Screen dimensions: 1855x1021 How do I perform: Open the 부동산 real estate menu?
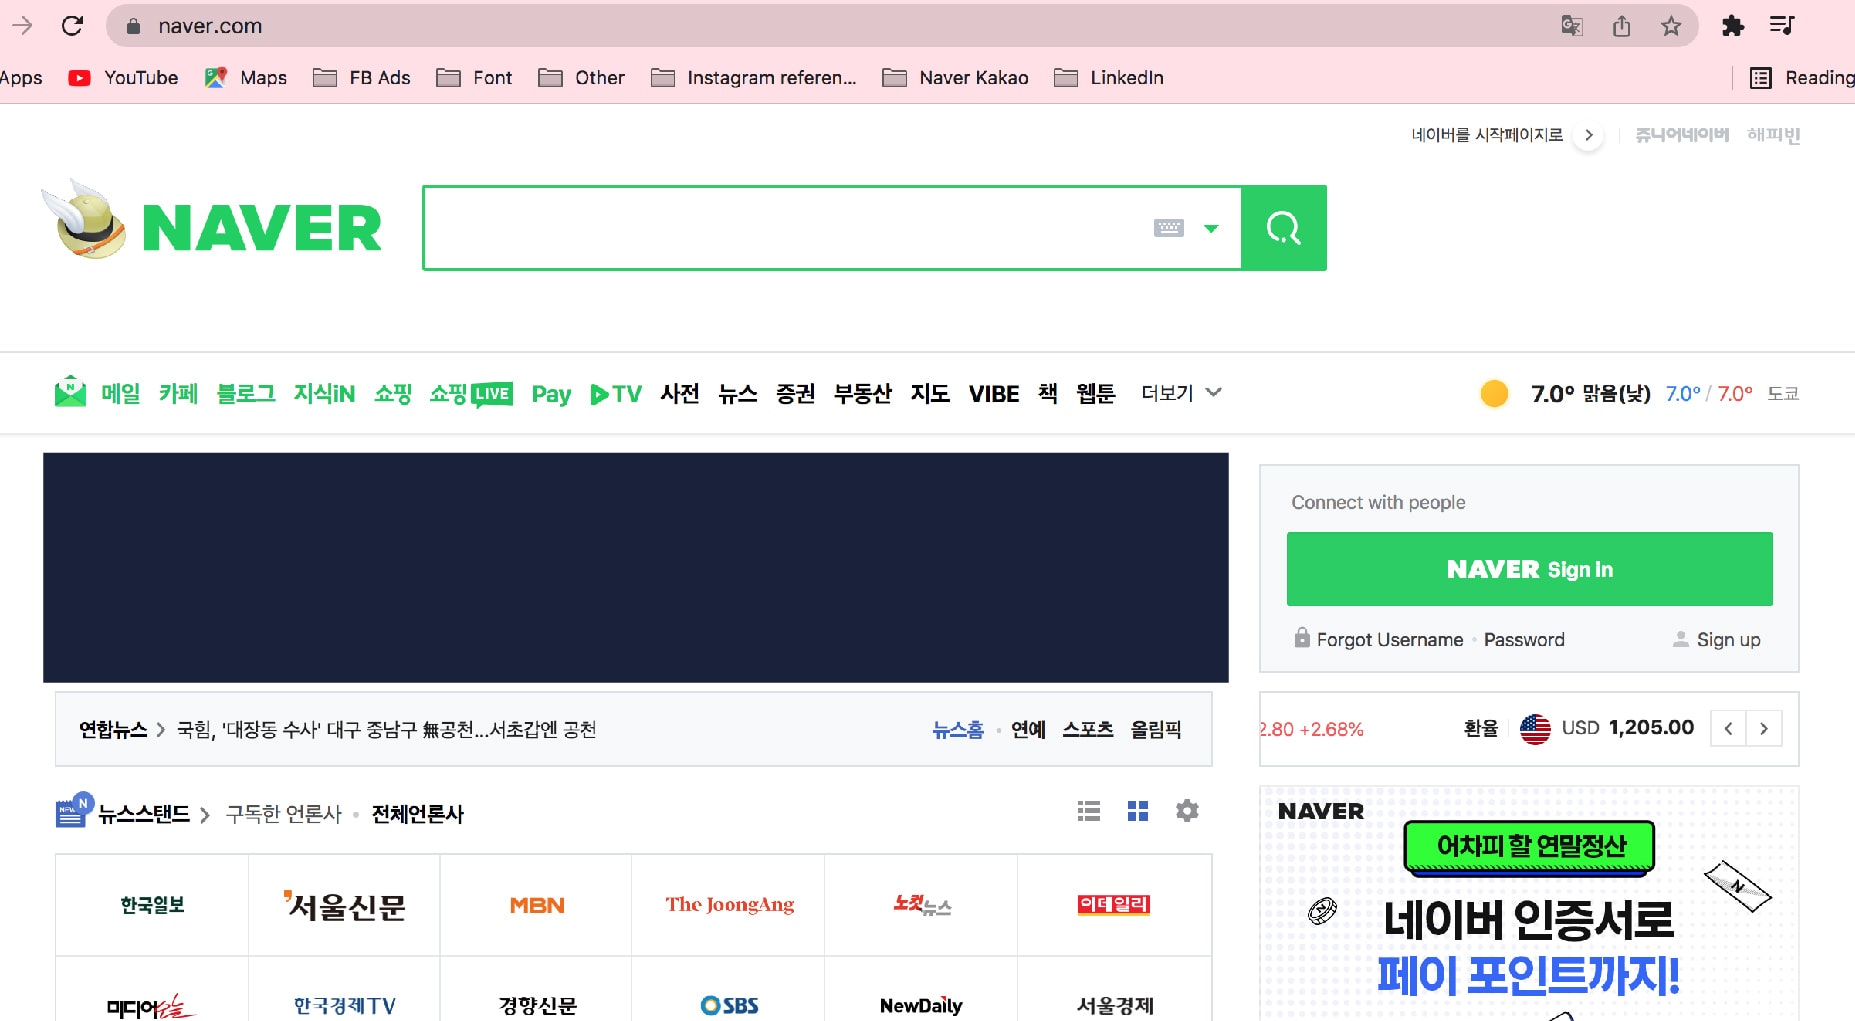(x=863, y=394)
